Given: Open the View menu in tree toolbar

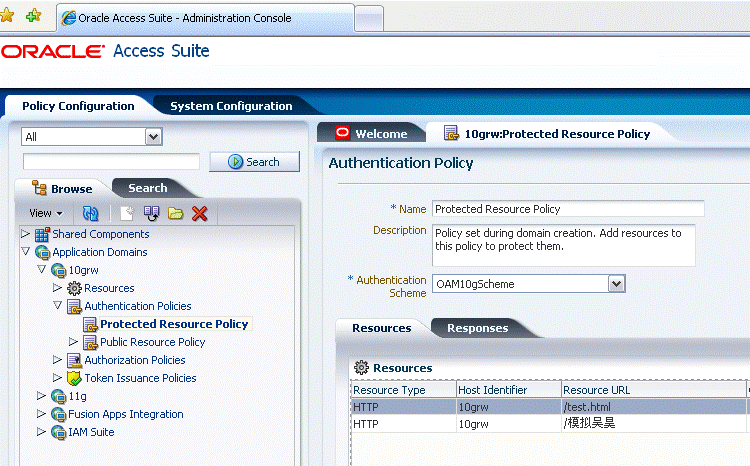Looking at the screenshot, I should (46, 213).
